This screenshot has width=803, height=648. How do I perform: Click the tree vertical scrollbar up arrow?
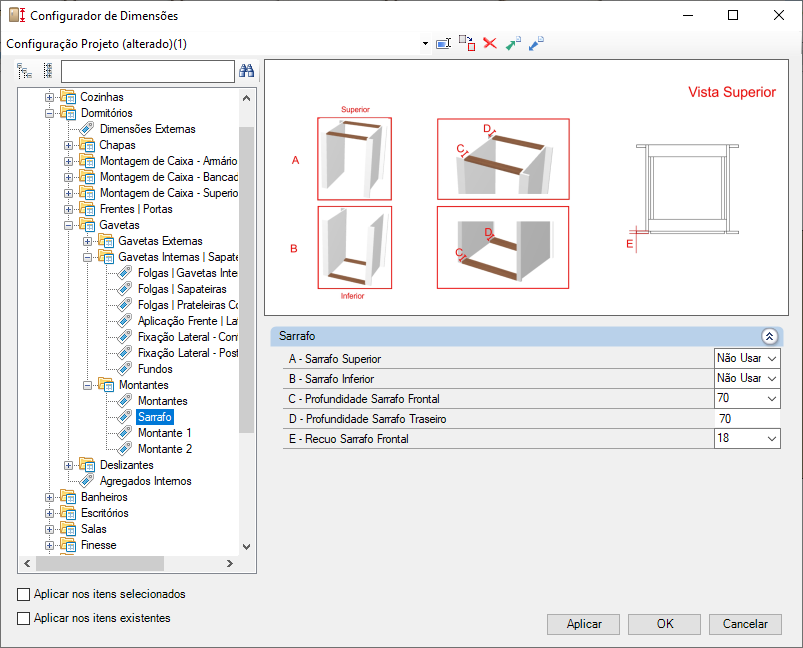(x=246, y=98)
